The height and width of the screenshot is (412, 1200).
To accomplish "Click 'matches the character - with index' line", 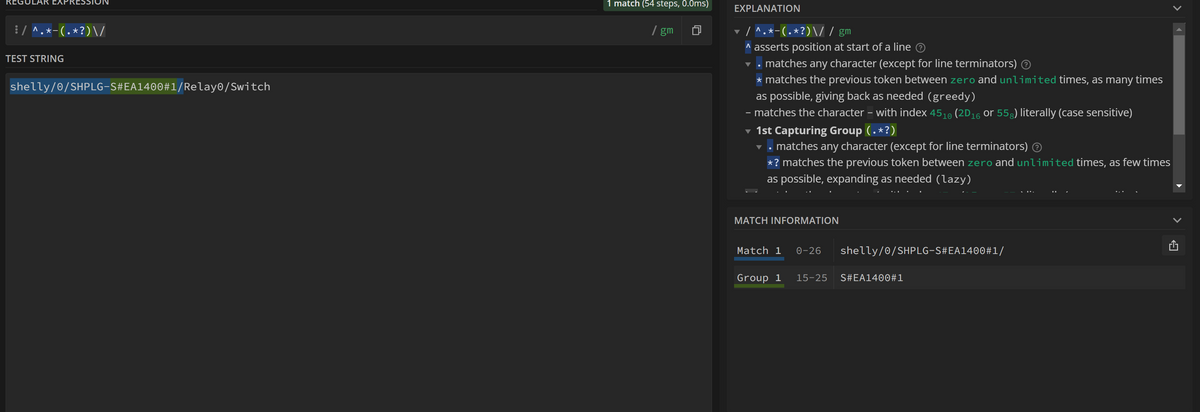I will tap(938, 113).
